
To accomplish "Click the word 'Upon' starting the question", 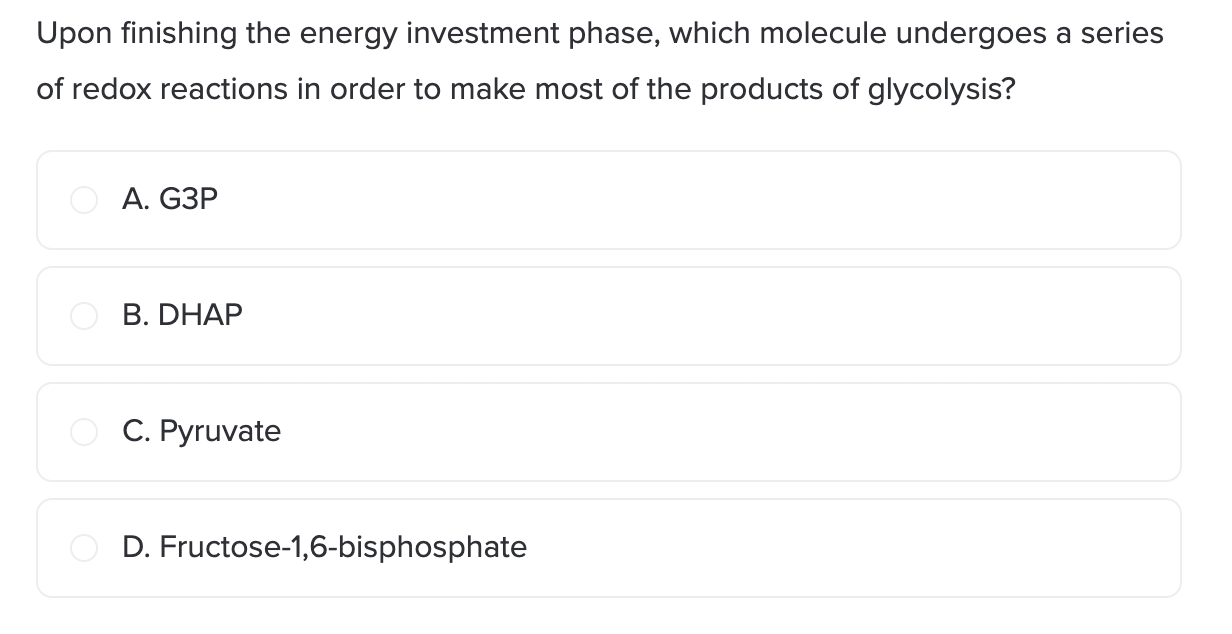I will tap(69, 36).
